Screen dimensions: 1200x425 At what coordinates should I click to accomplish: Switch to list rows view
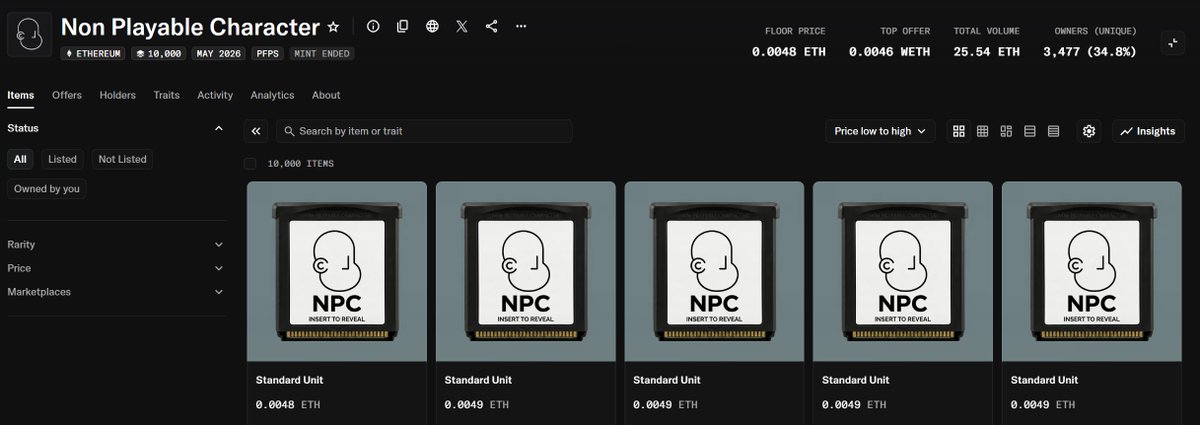[1029, 131]
